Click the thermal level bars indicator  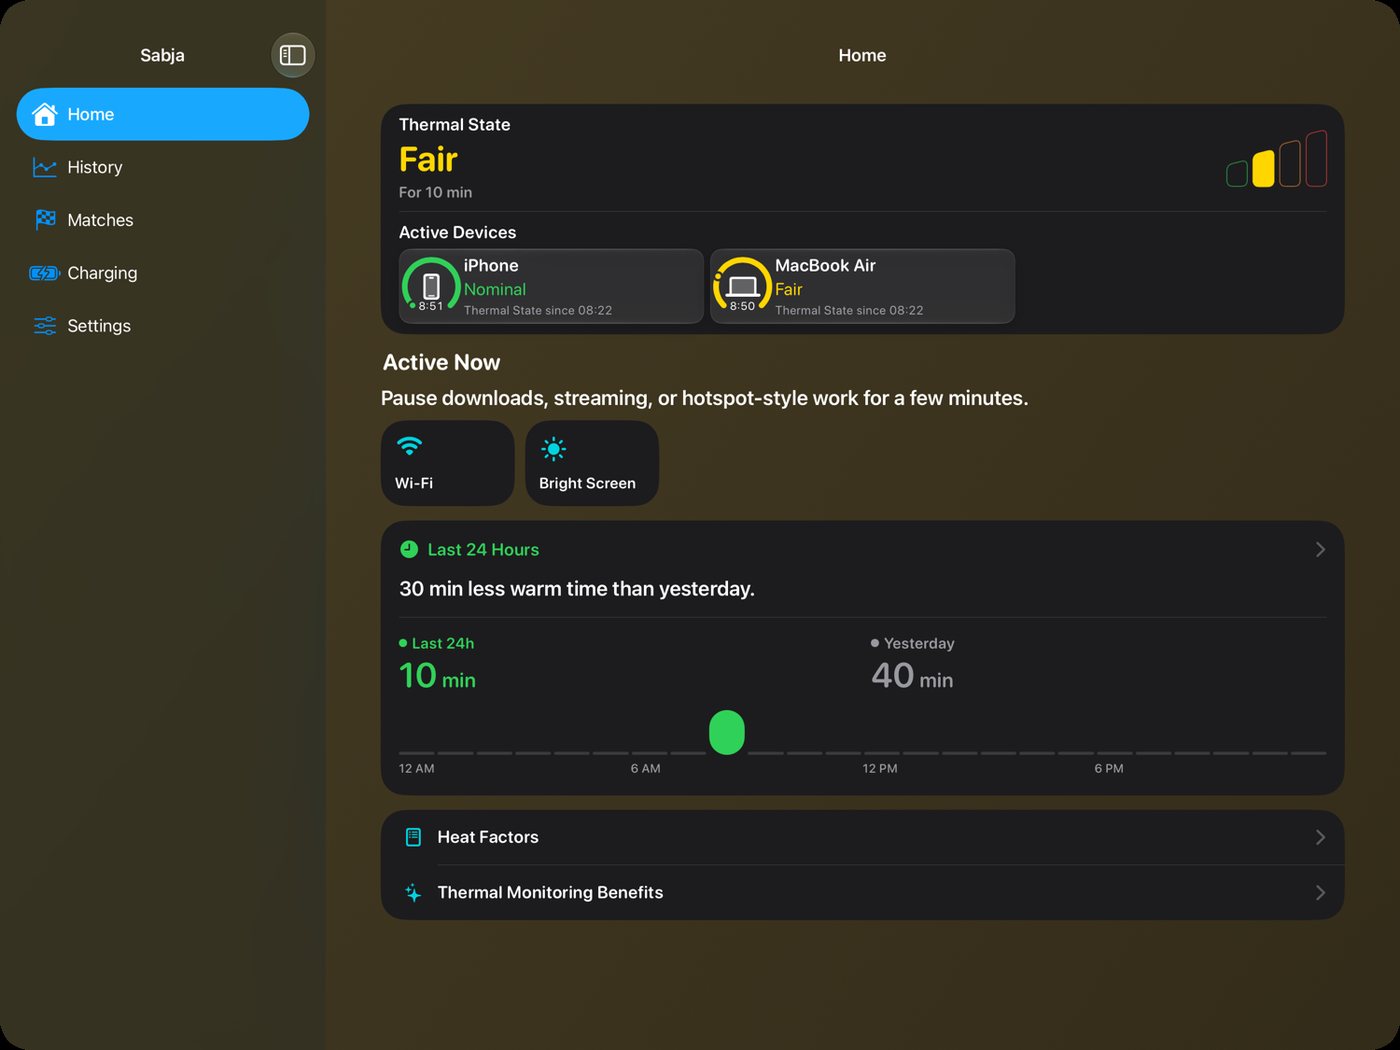[1277, 159]
